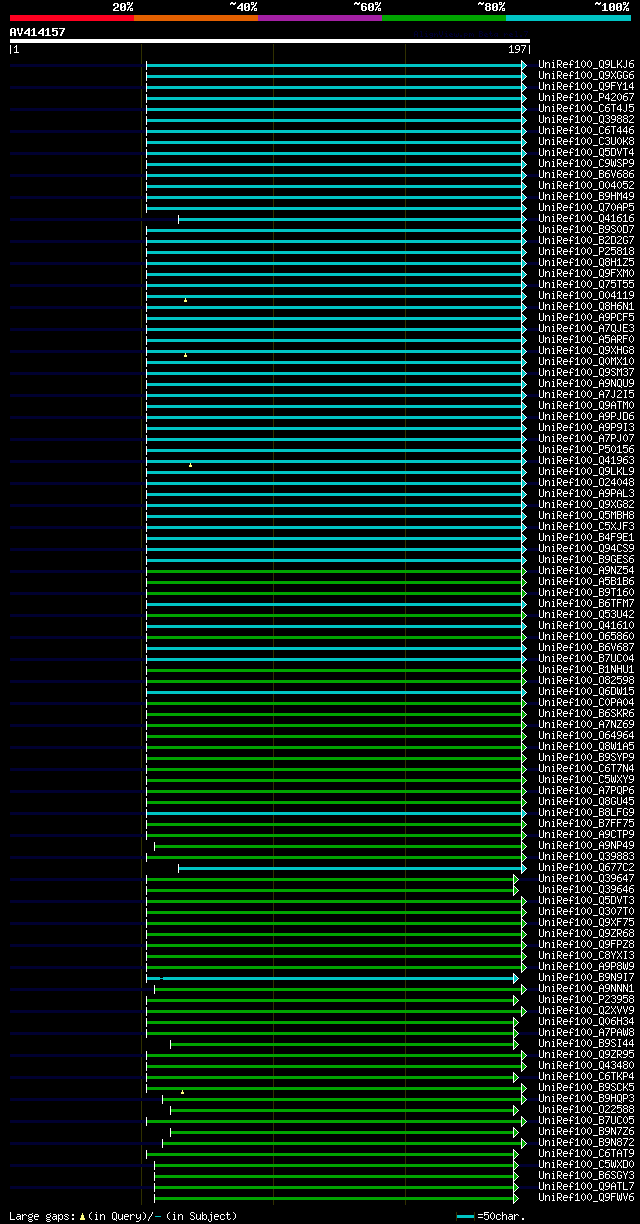Select the UniRef100_Q6DW15 label
640x1224 pixels.
pos(586,691)
